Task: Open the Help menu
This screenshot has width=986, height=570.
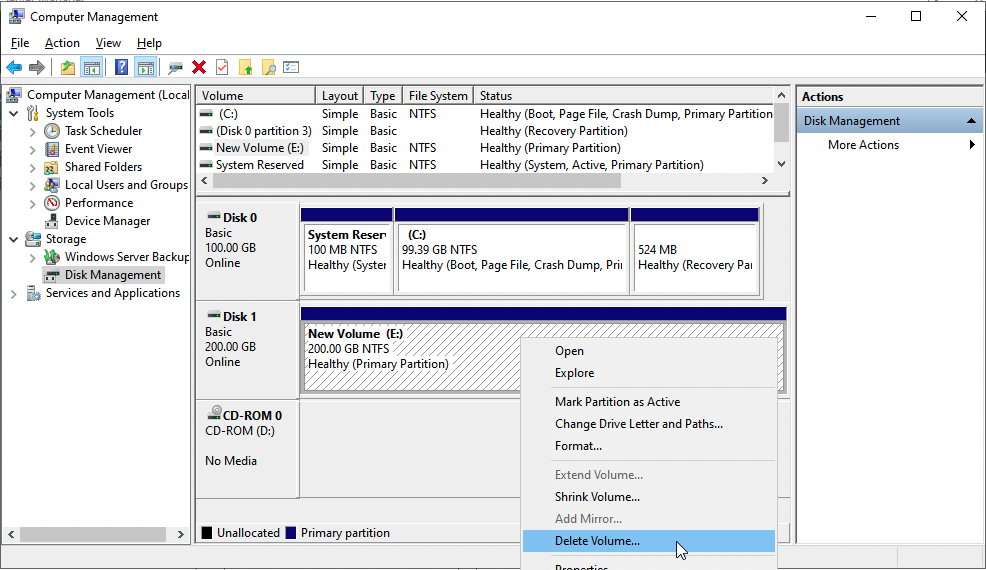Action: click(x=149, y=43)
